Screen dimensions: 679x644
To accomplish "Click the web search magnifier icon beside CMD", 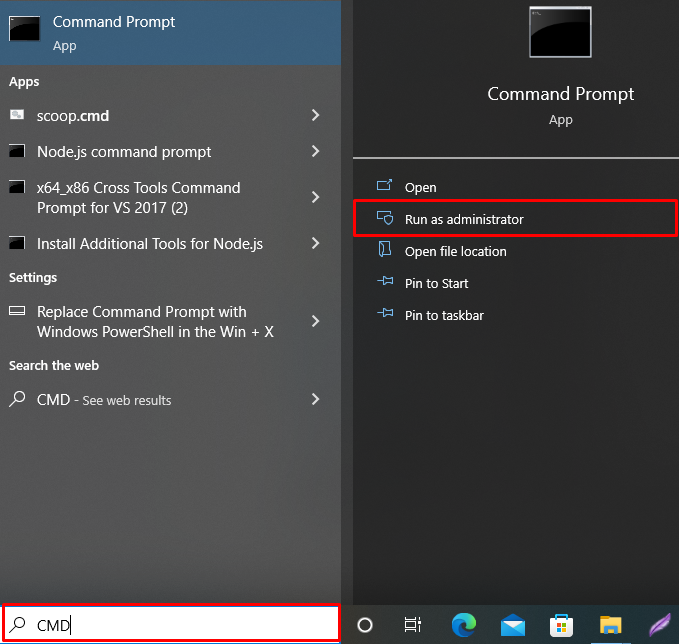I will 17,399.
